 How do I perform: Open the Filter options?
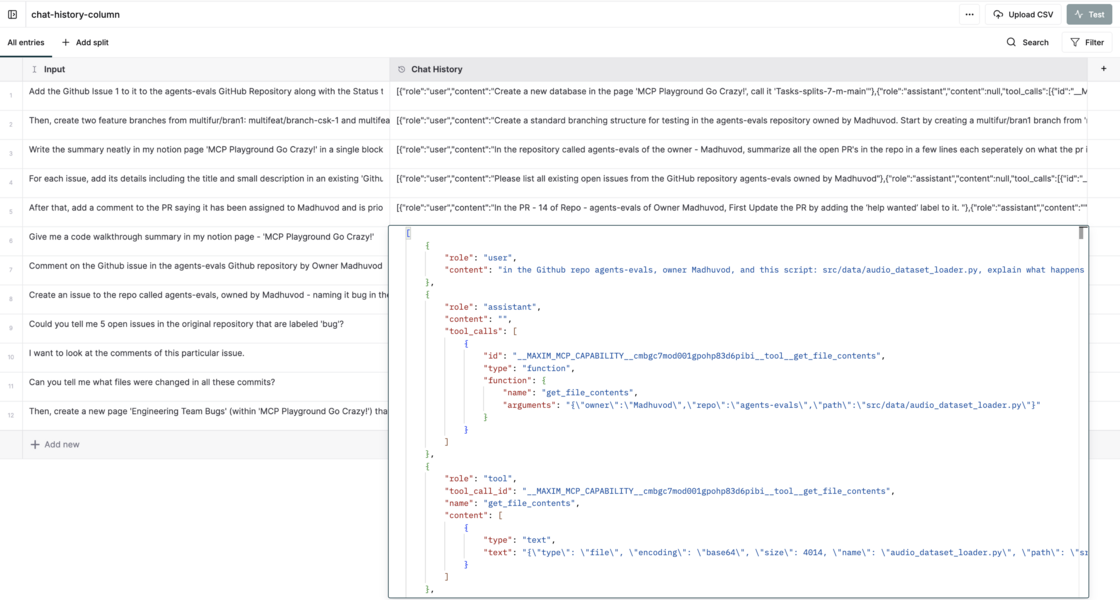[x=1087, y=42]
